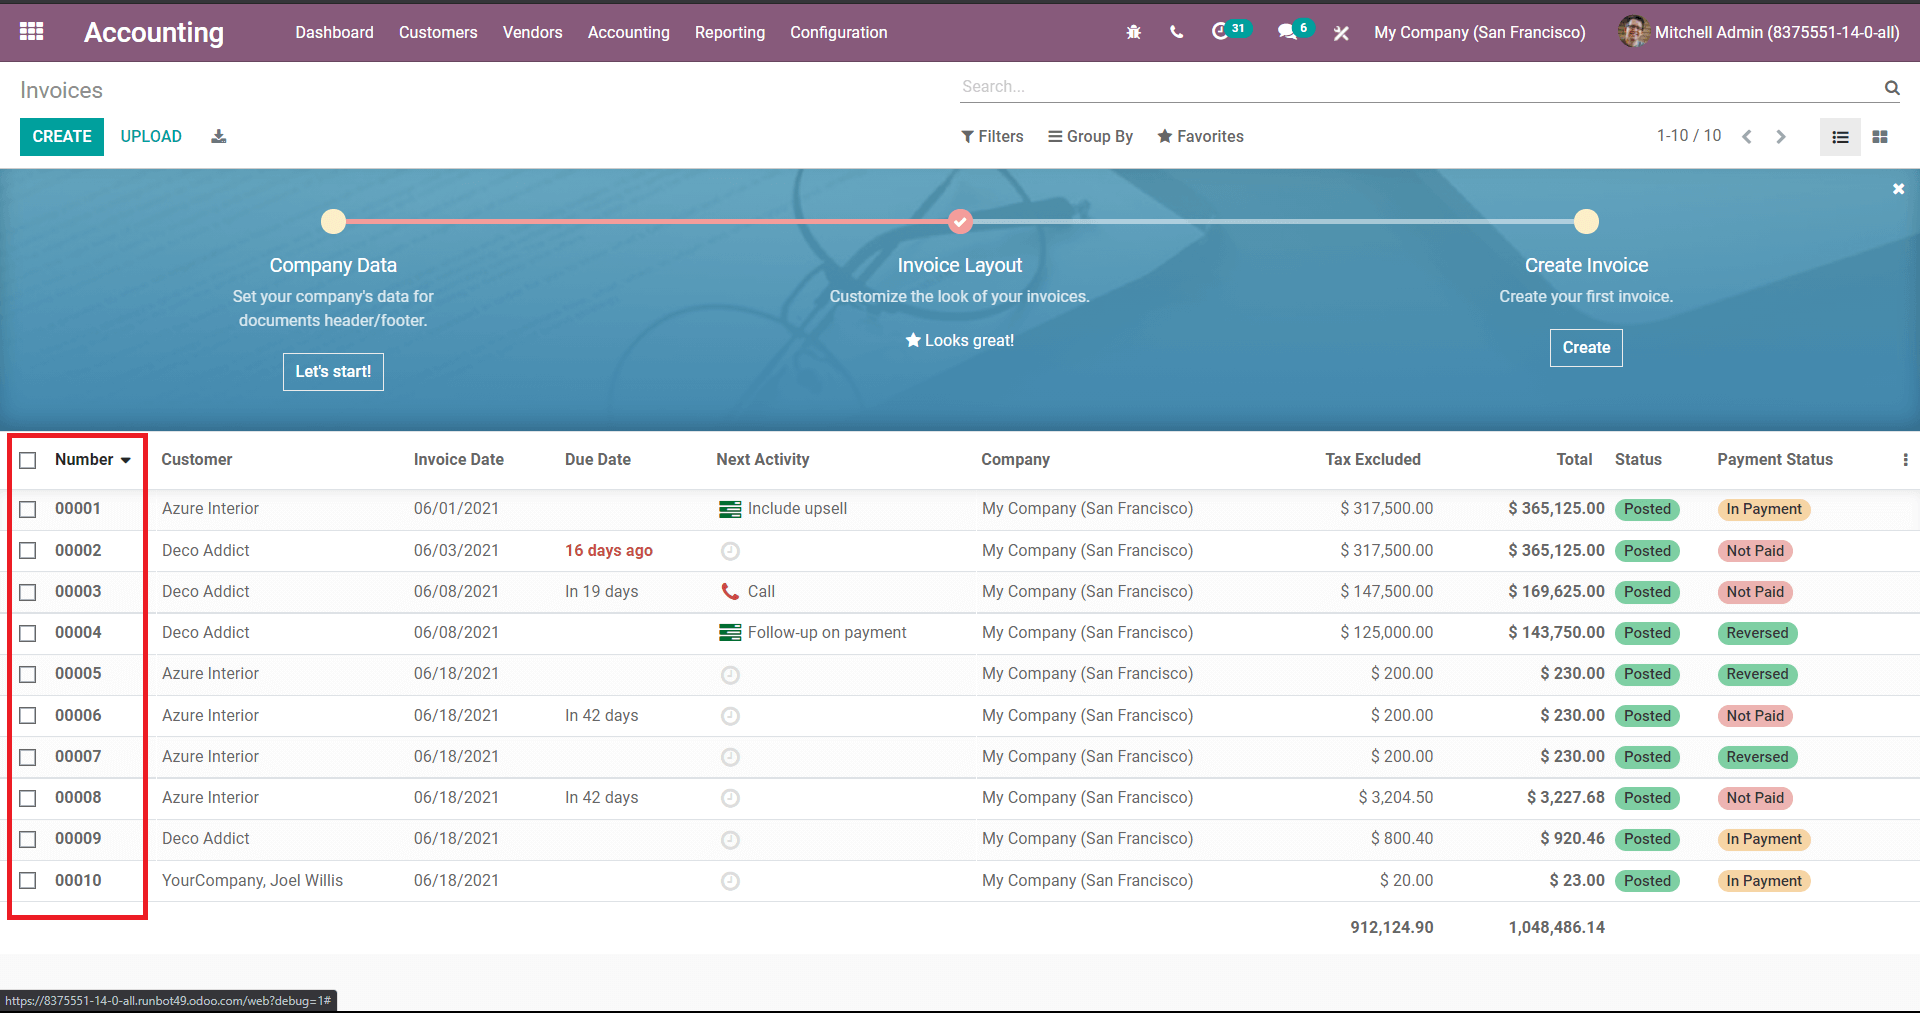This screenshot has height=1013, width=1920.
Task: Click Create under Create Invoice
Action: (x=1586, y=348)
